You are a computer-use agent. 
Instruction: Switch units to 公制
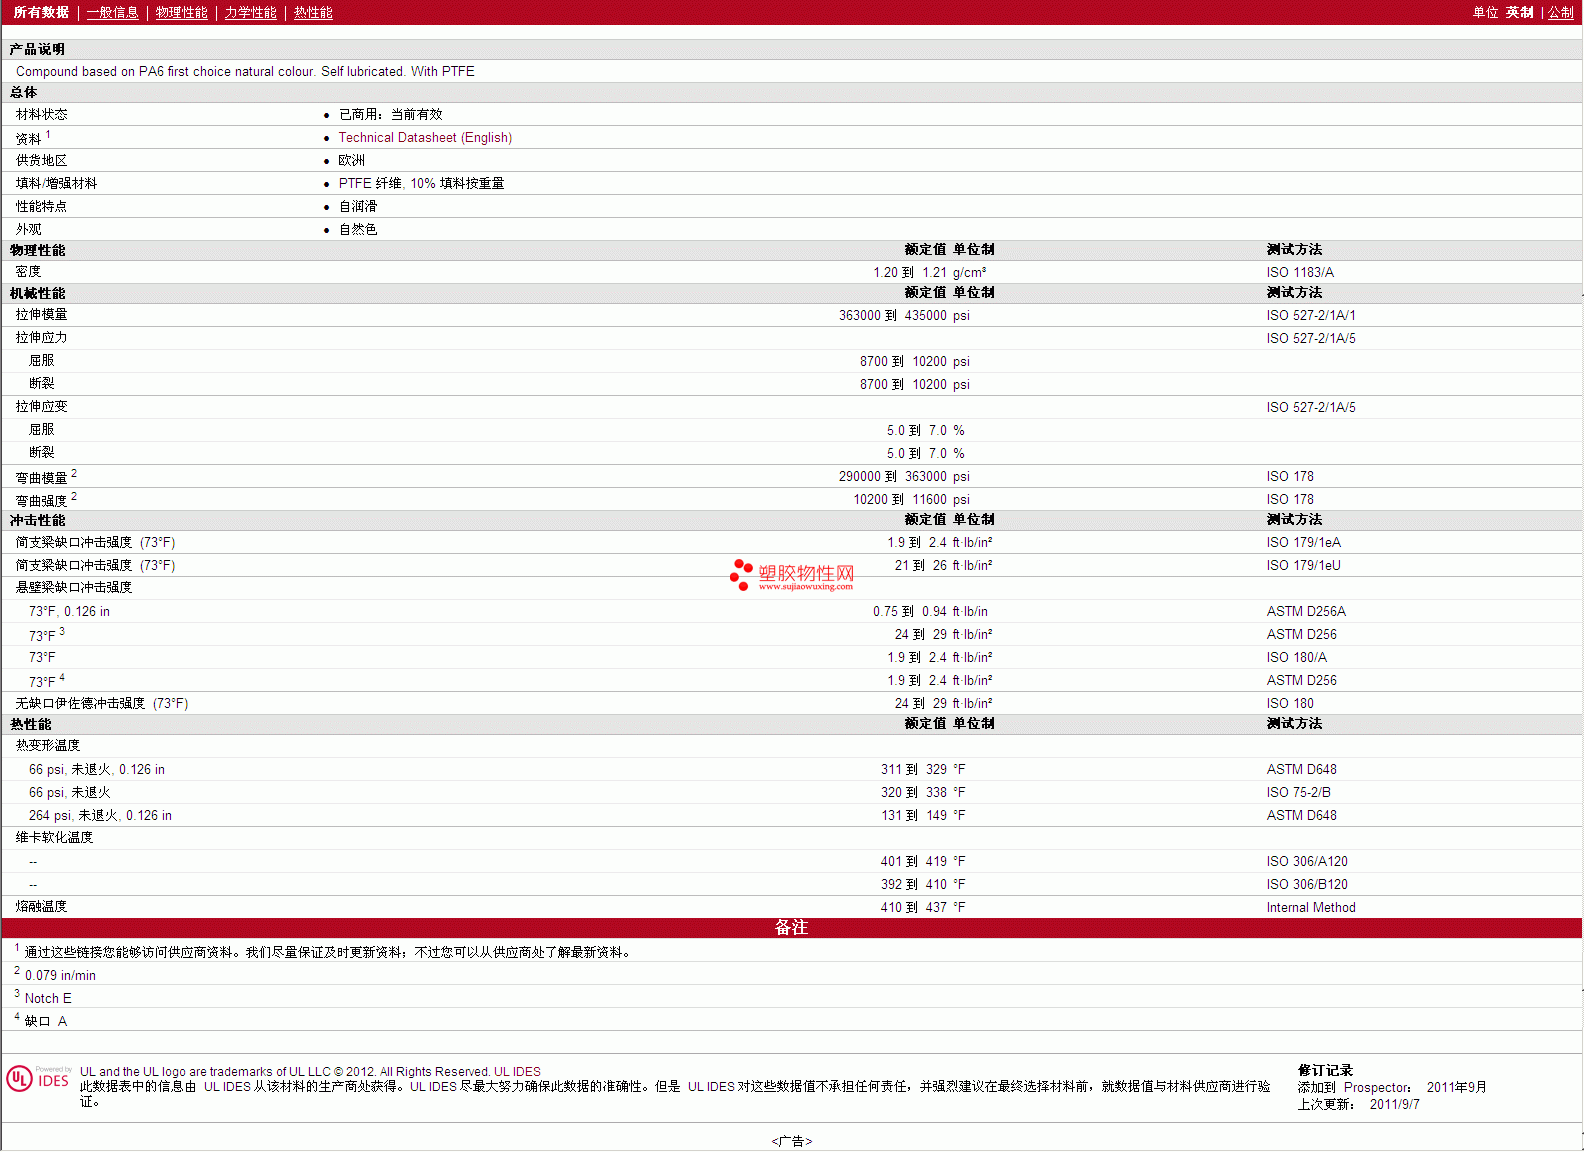click(1560, 13)
